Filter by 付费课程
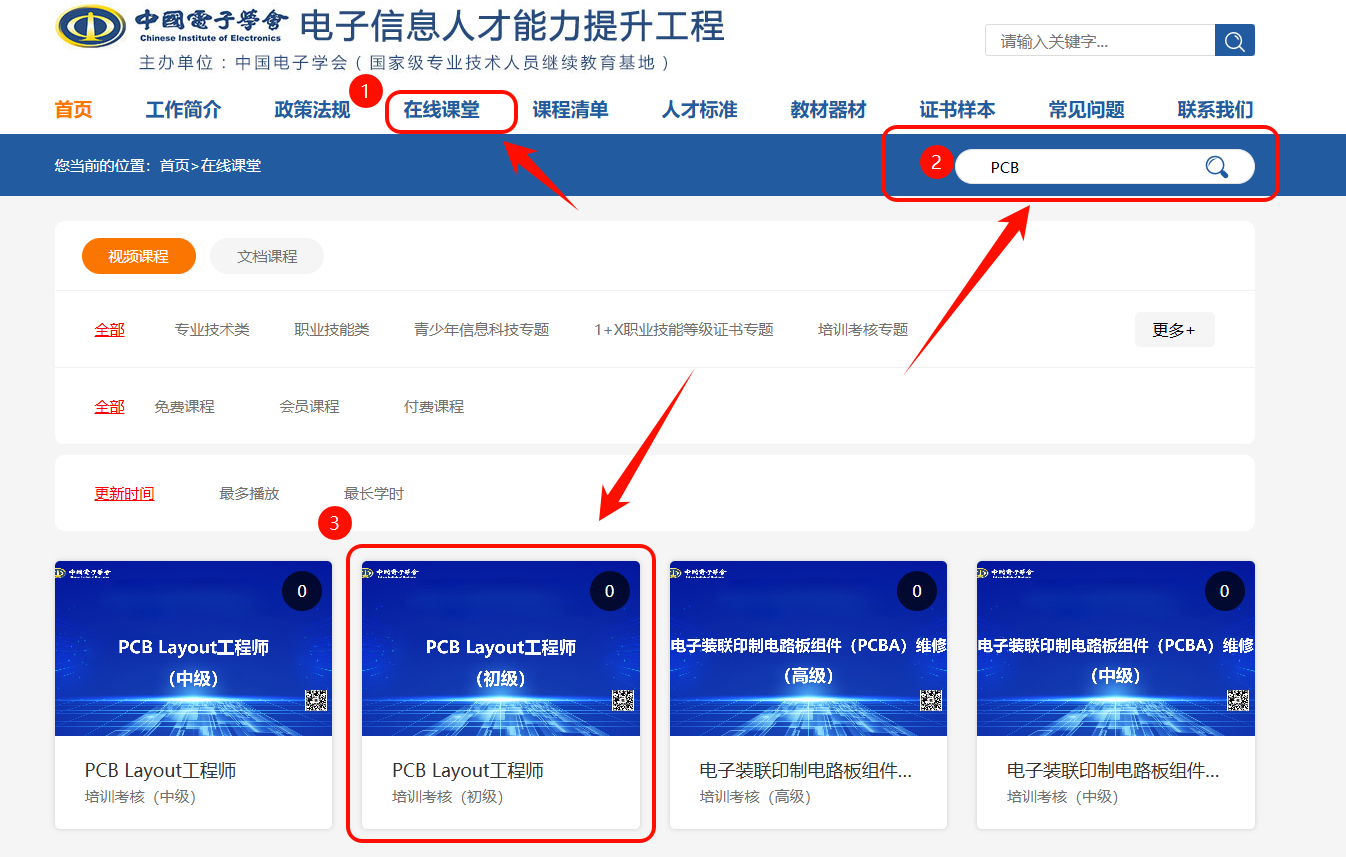 click(x=434, y=407)
